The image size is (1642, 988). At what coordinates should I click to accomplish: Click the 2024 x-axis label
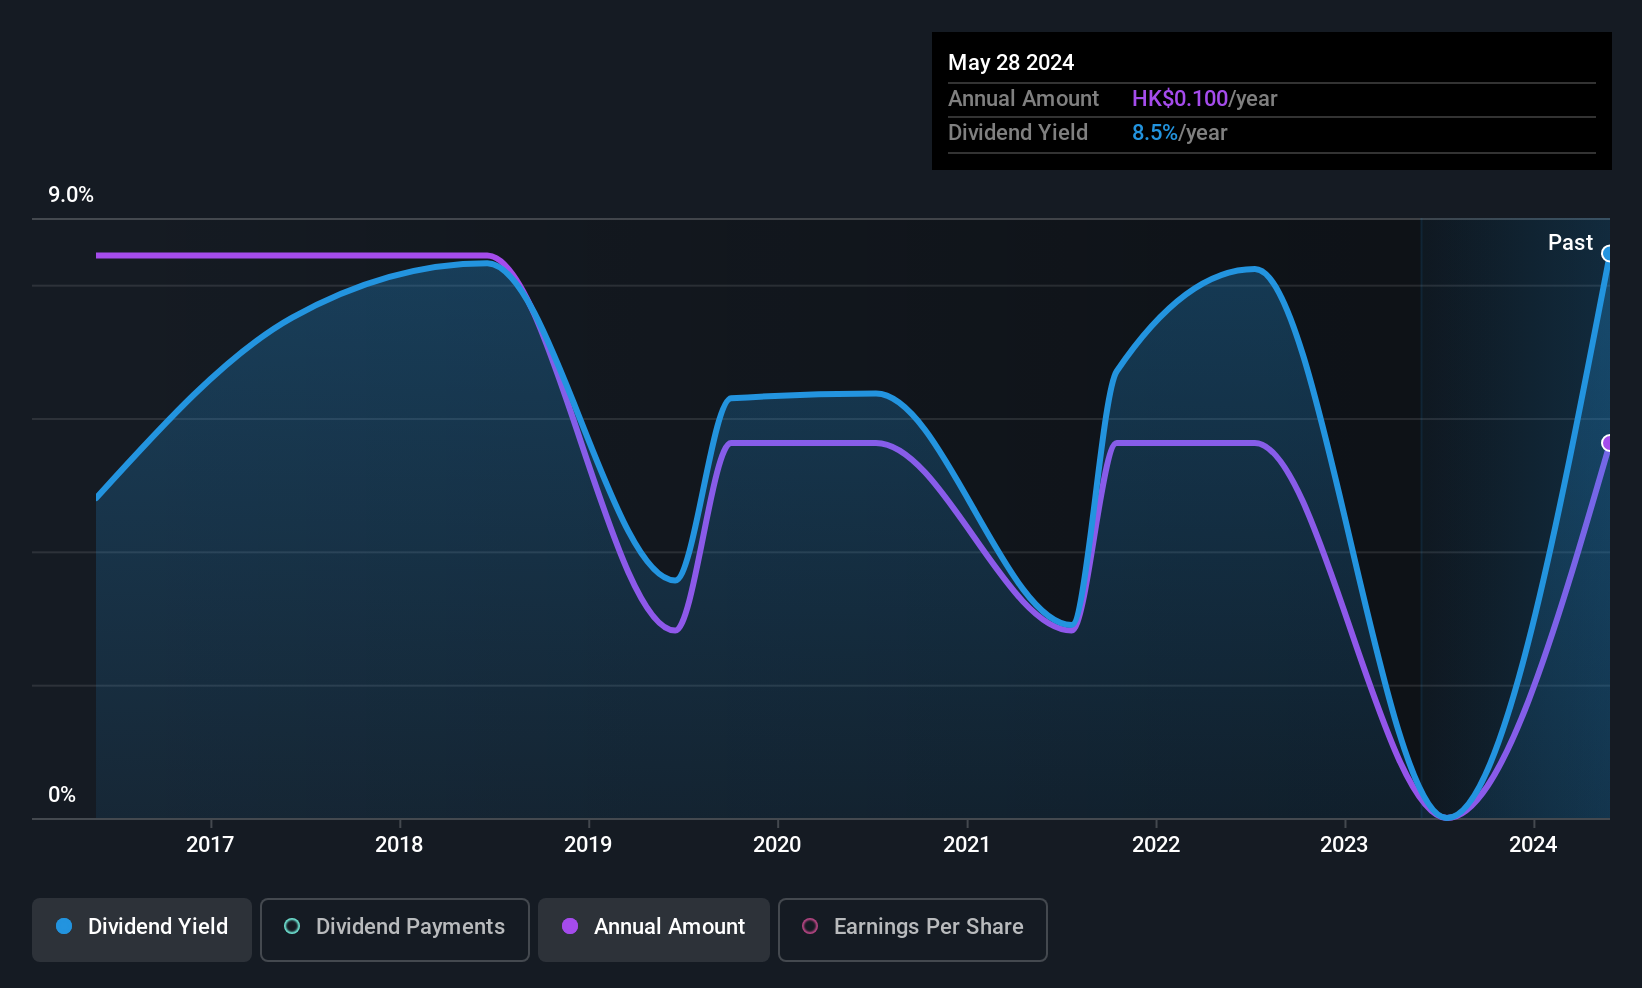click(x=1533, y=844)
